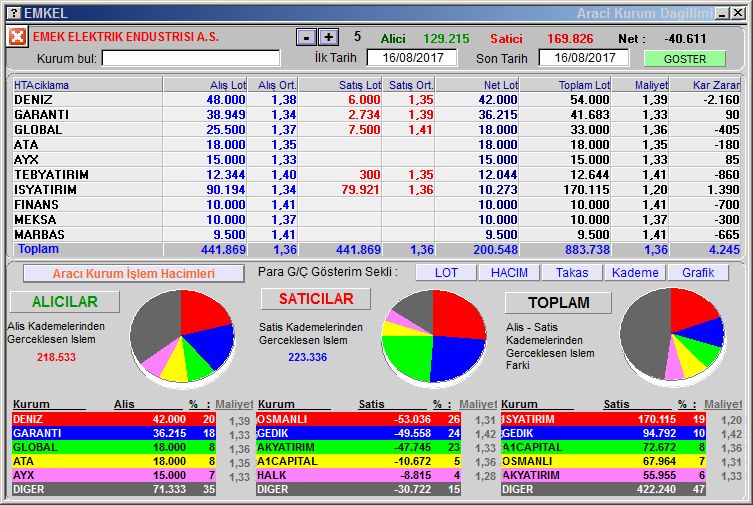Image resolution: width=753 pixels, height=505 pixels.
Task: Click green GLOBAL row in buyers list
Action: point(114,447)
